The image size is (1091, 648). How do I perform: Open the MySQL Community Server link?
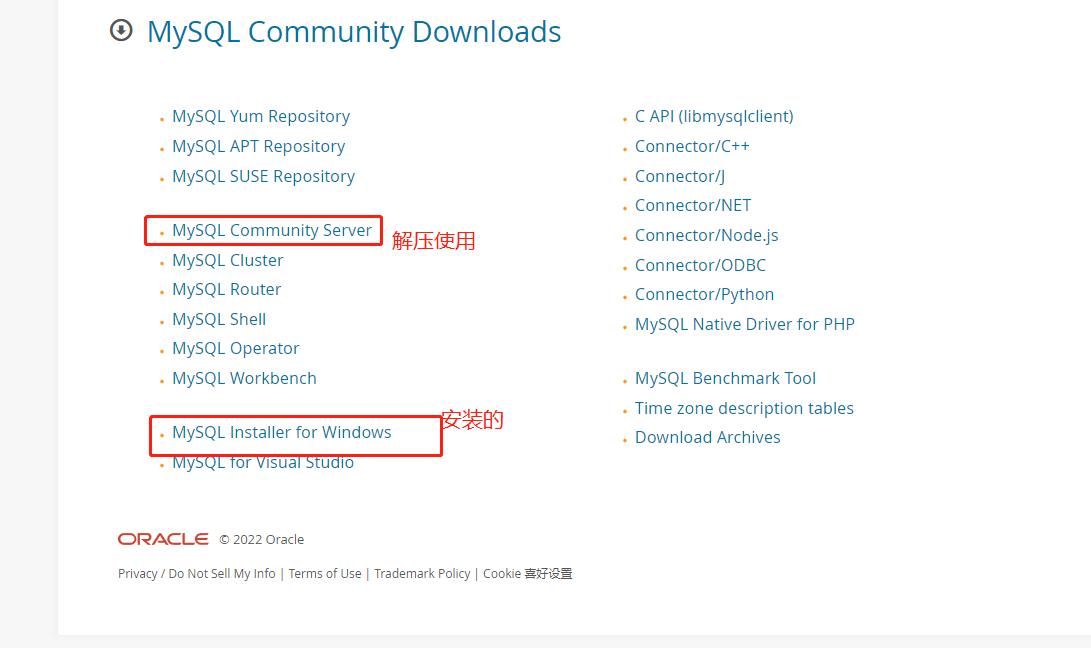272,230
